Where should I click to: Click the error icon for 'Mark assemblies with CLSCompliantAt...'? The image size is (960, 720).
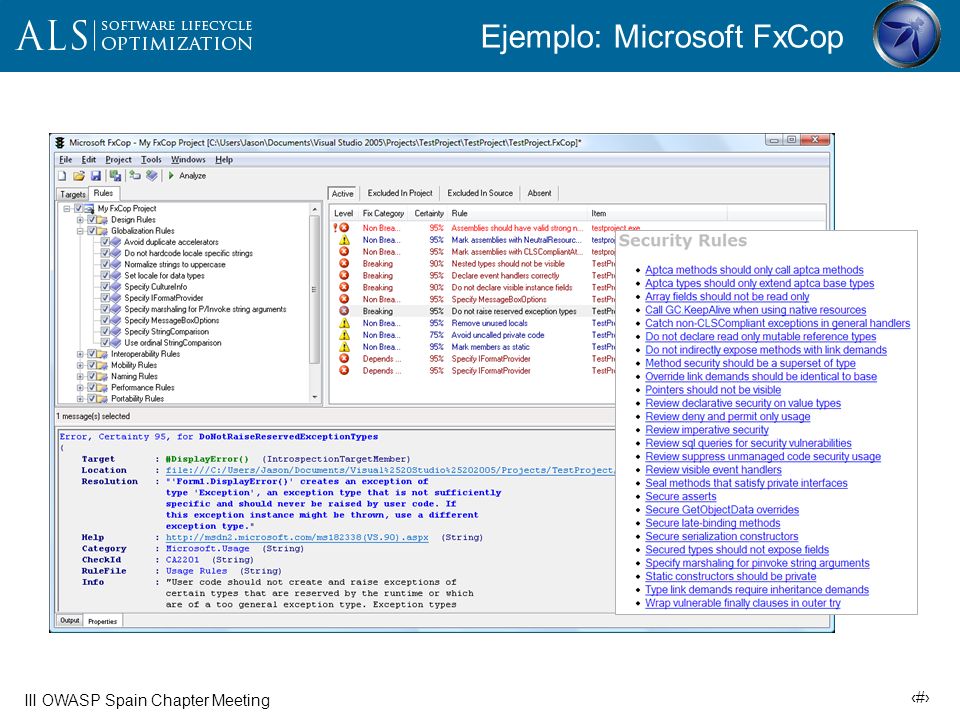tap(345, 252)
